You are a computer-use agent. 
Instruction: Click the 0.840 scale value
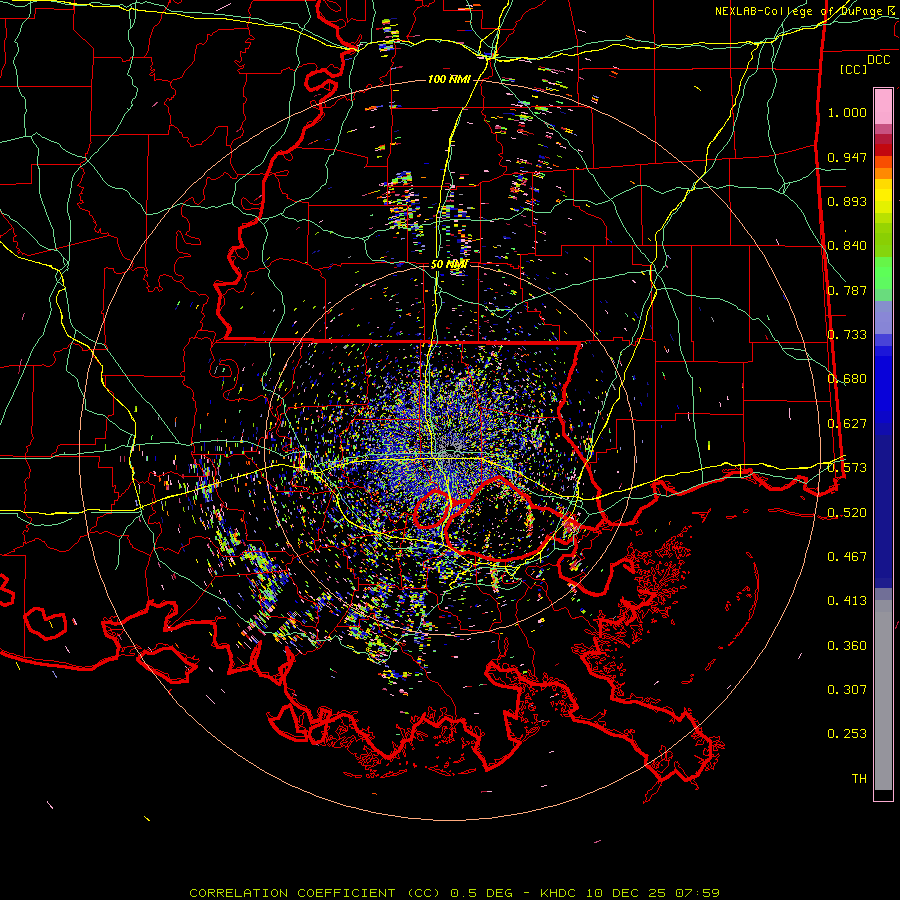click(847, 246)
